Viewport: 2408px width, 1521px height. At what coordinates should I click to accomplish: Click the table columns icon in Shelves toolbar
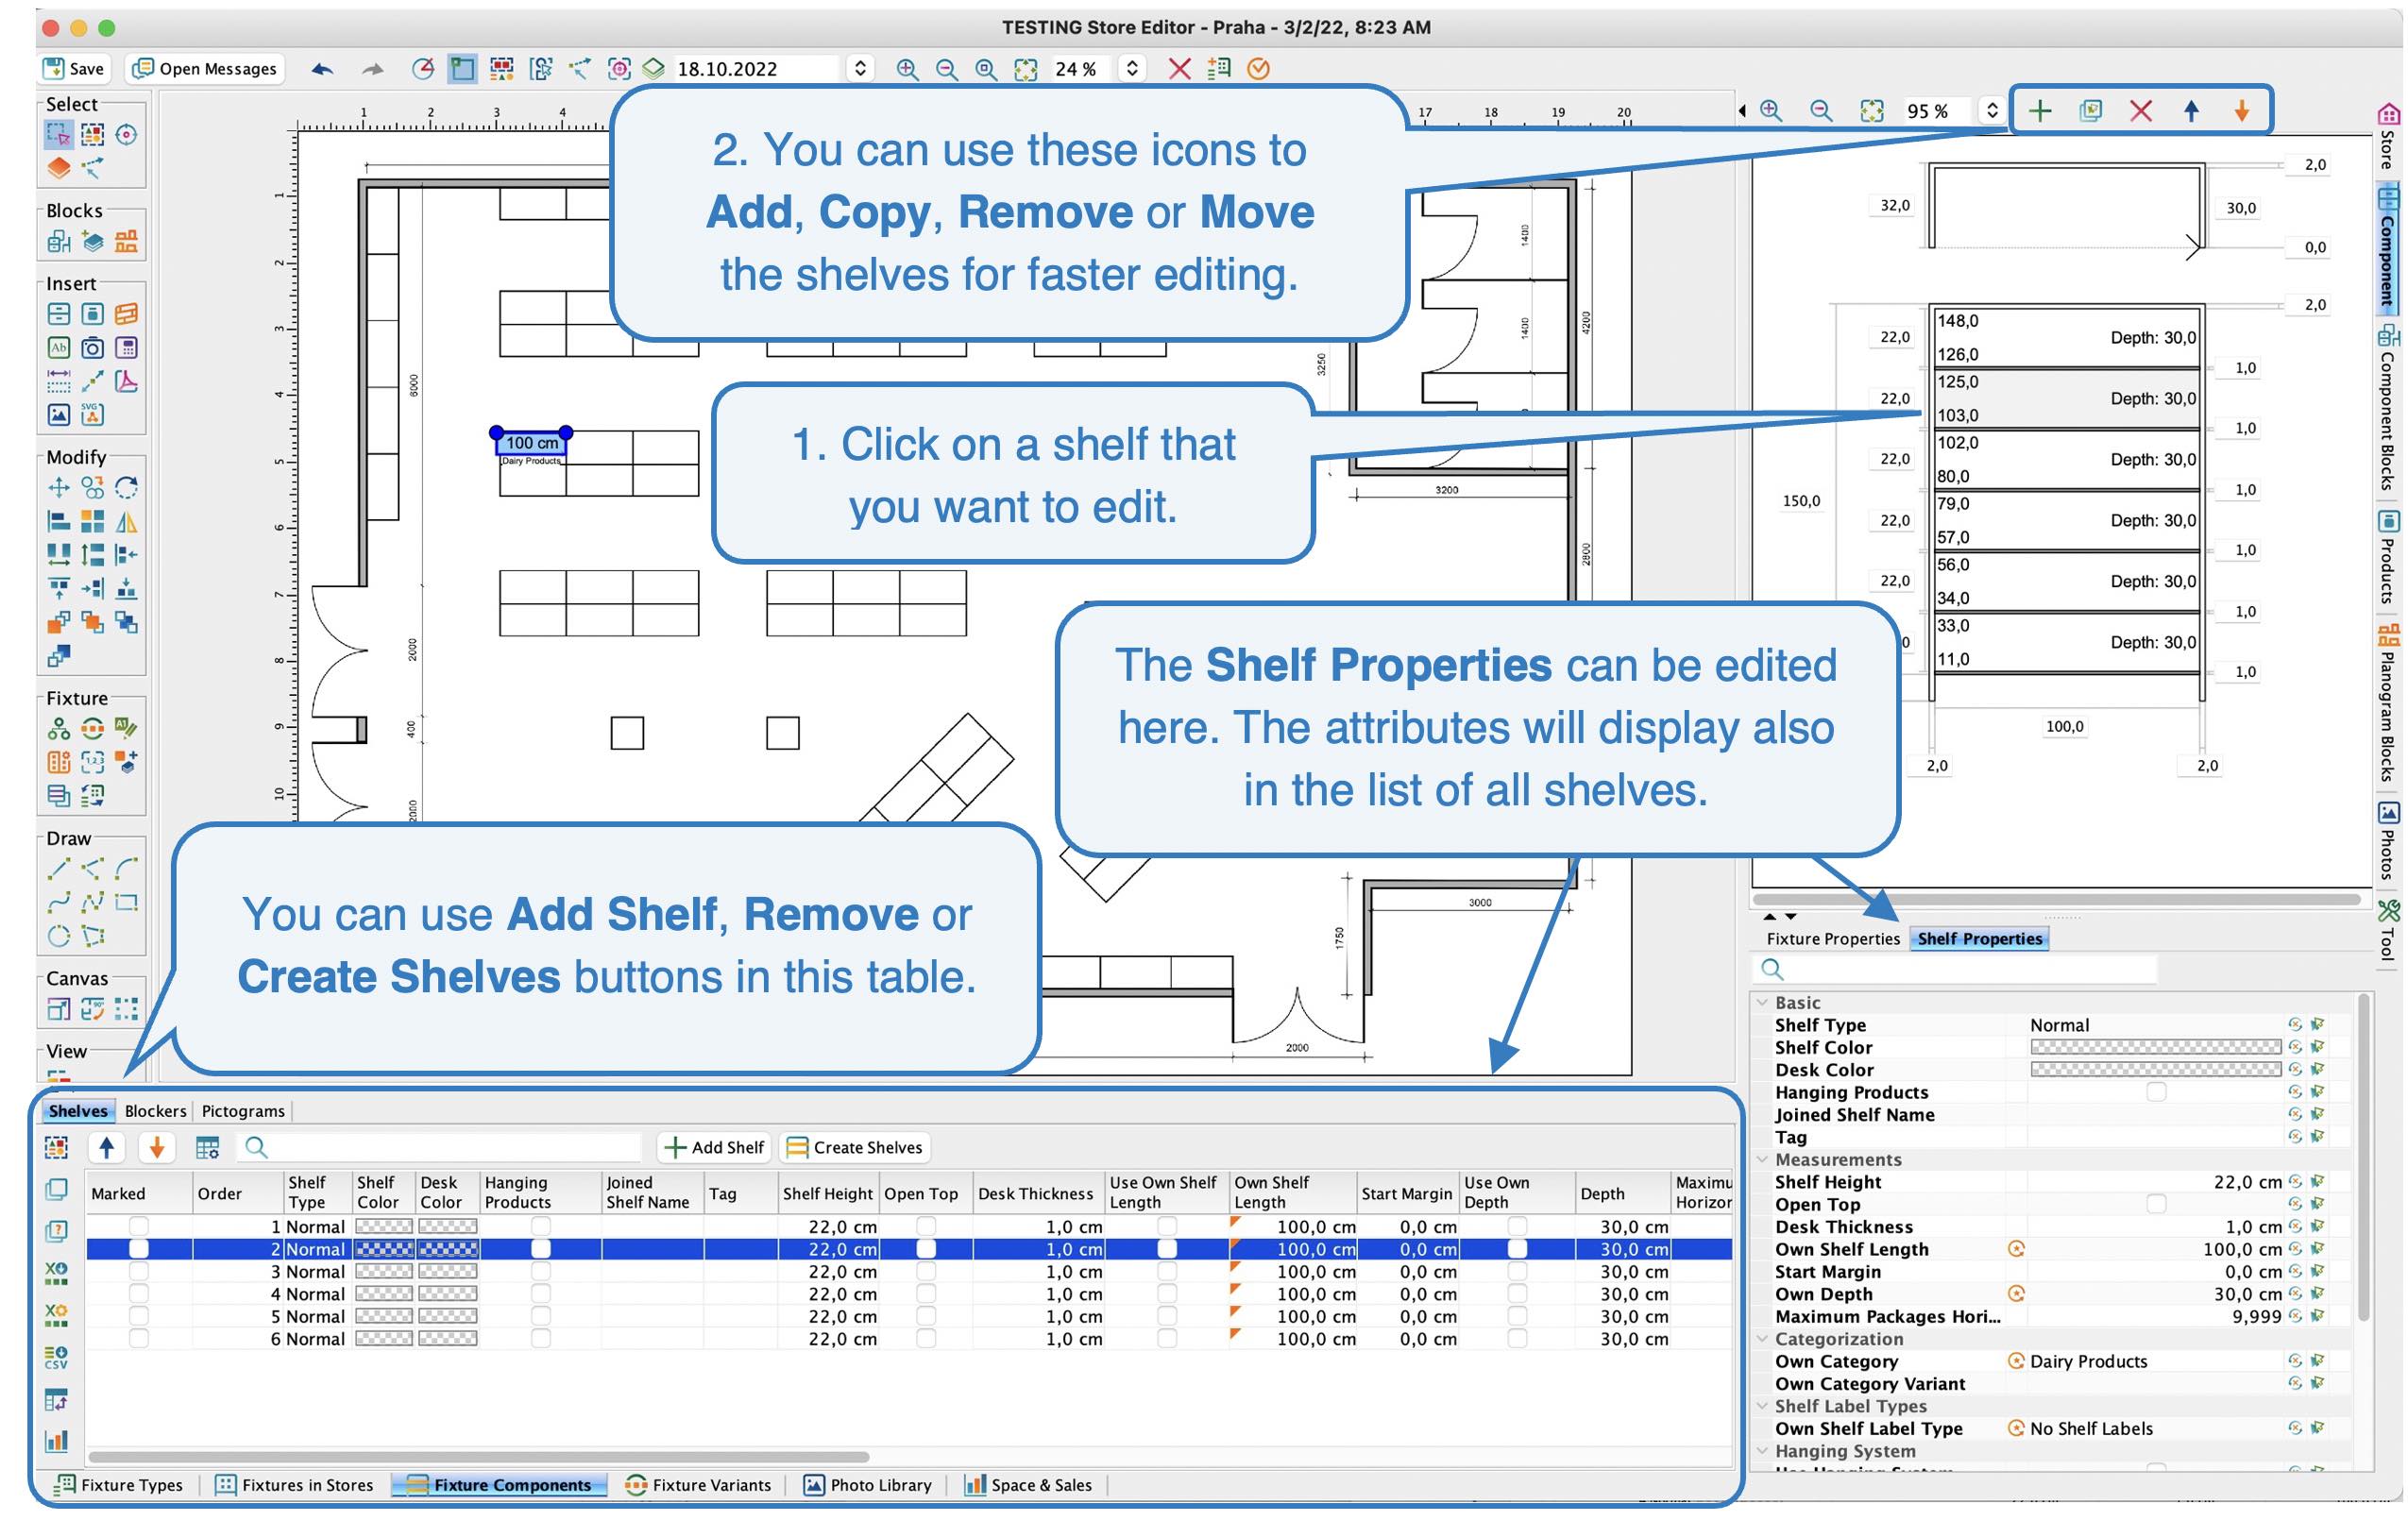207,1147
